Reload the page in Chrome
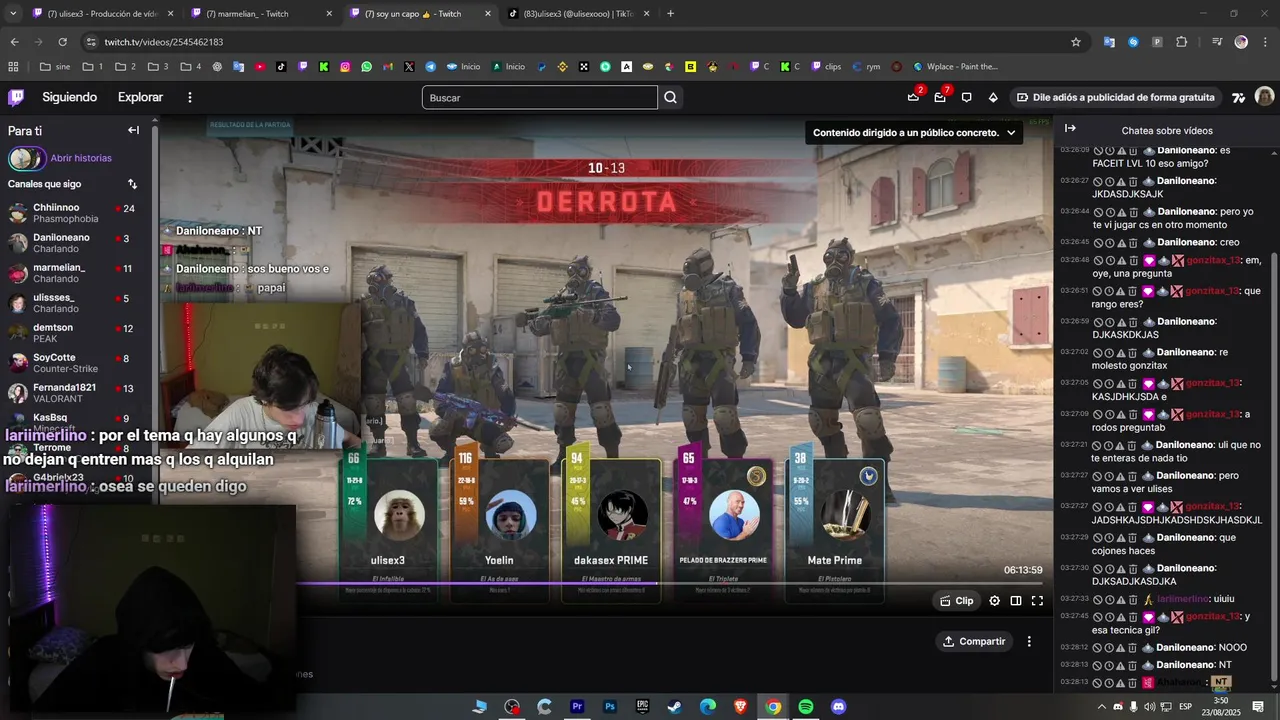The width and height of the screenshot is (1280, 720). click(62, 42)
